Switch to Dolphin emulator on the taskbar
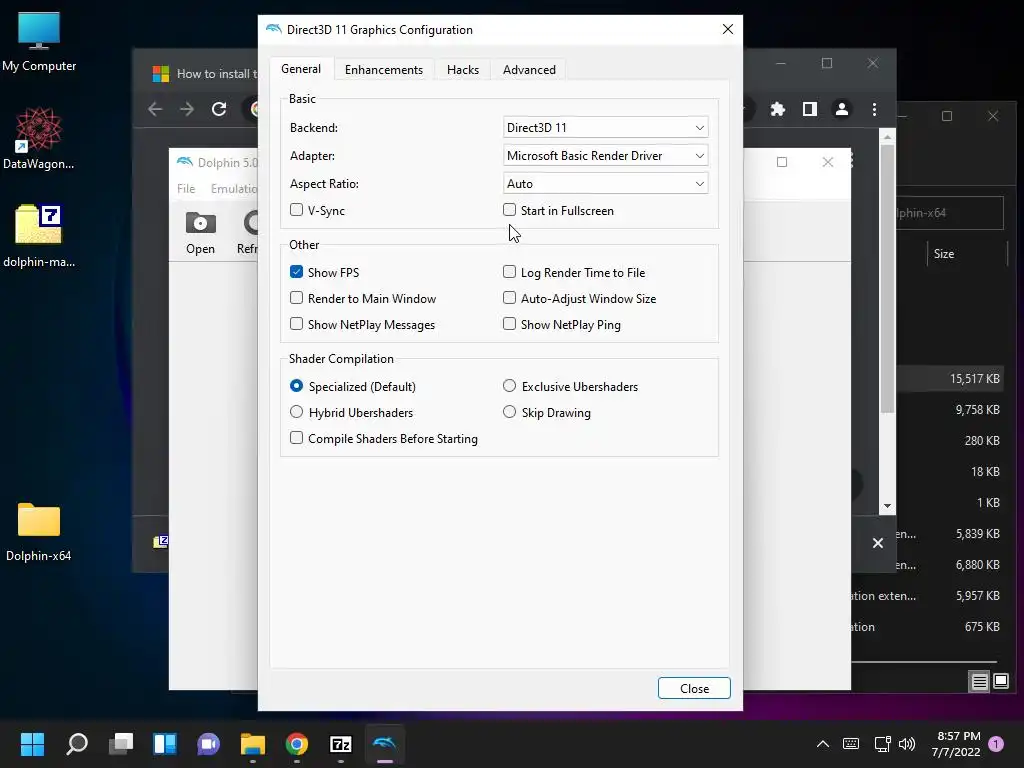 [385, 744]
